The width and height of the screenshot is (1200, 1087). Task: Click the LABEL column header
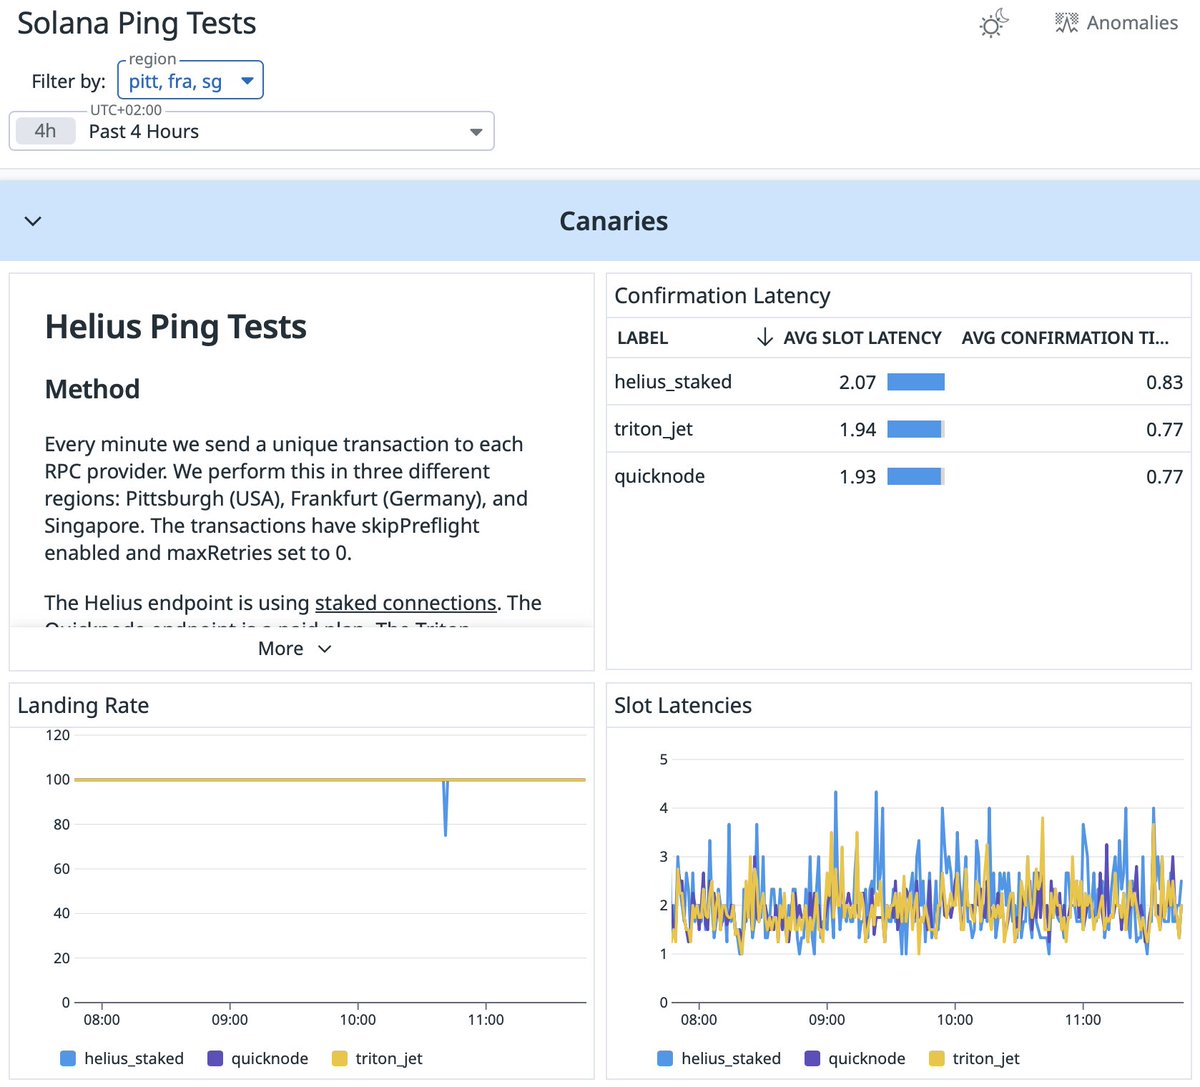click(x=643, y=338)
